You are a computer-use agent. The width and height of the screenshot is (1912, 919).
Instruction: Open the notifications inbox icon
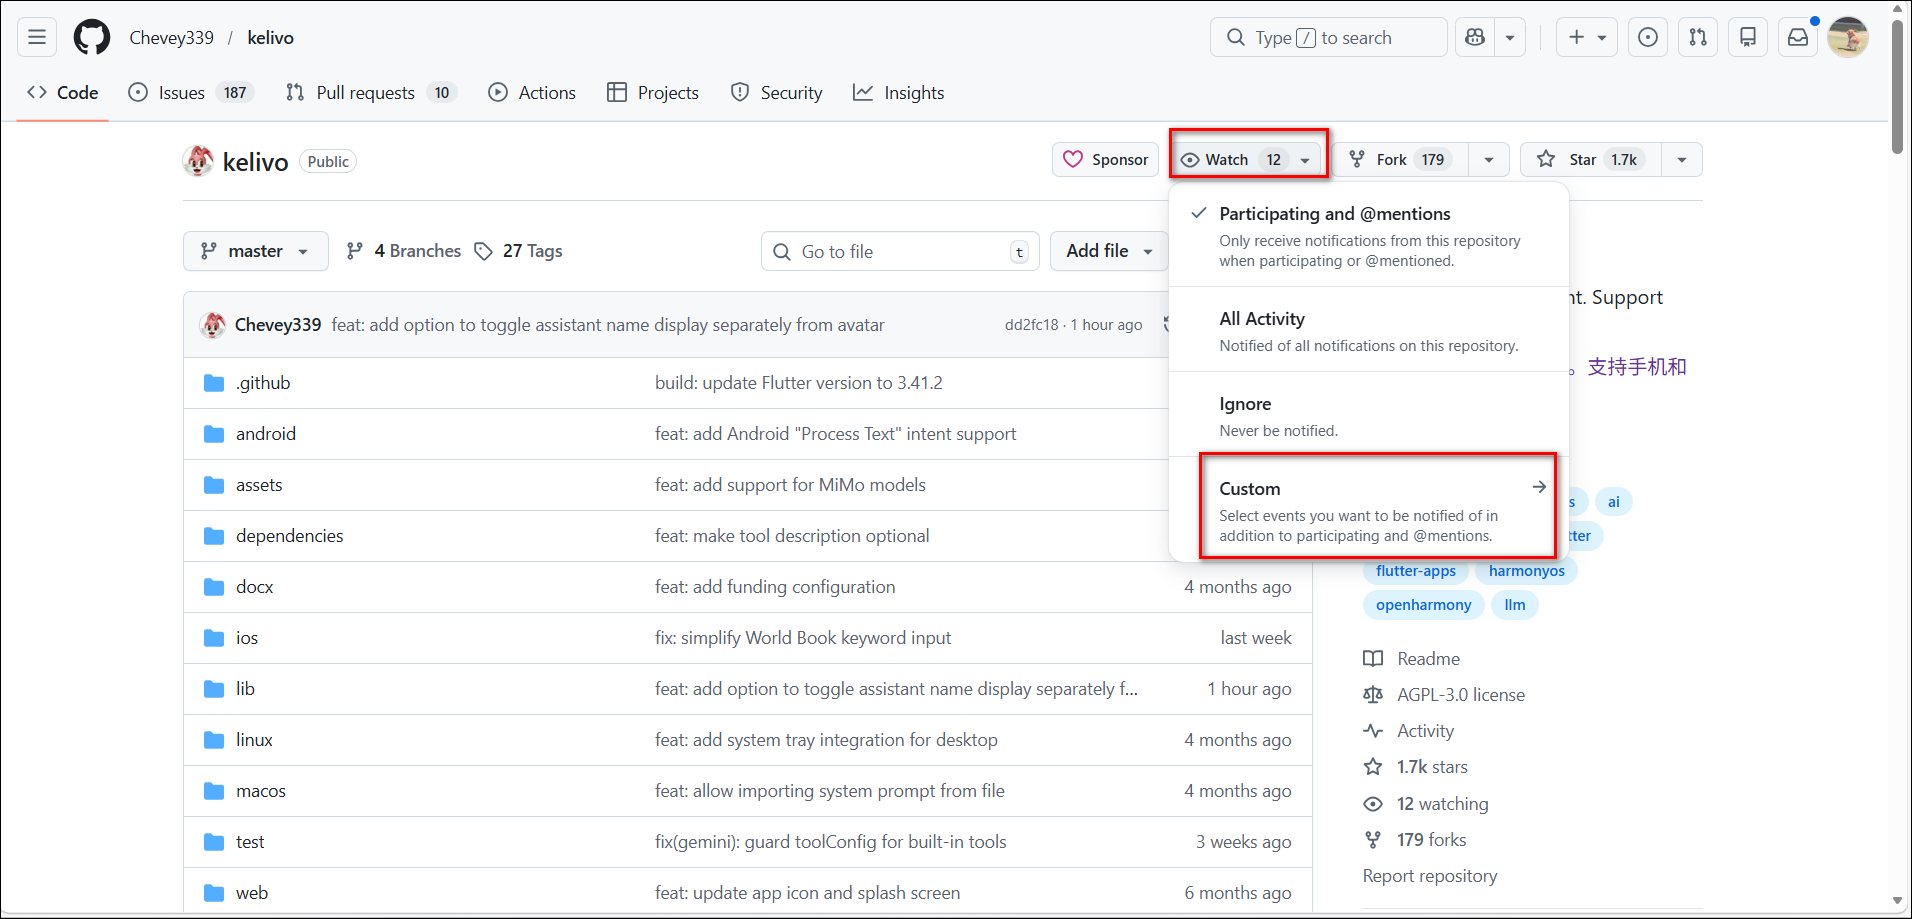(x=1797, y=38)
